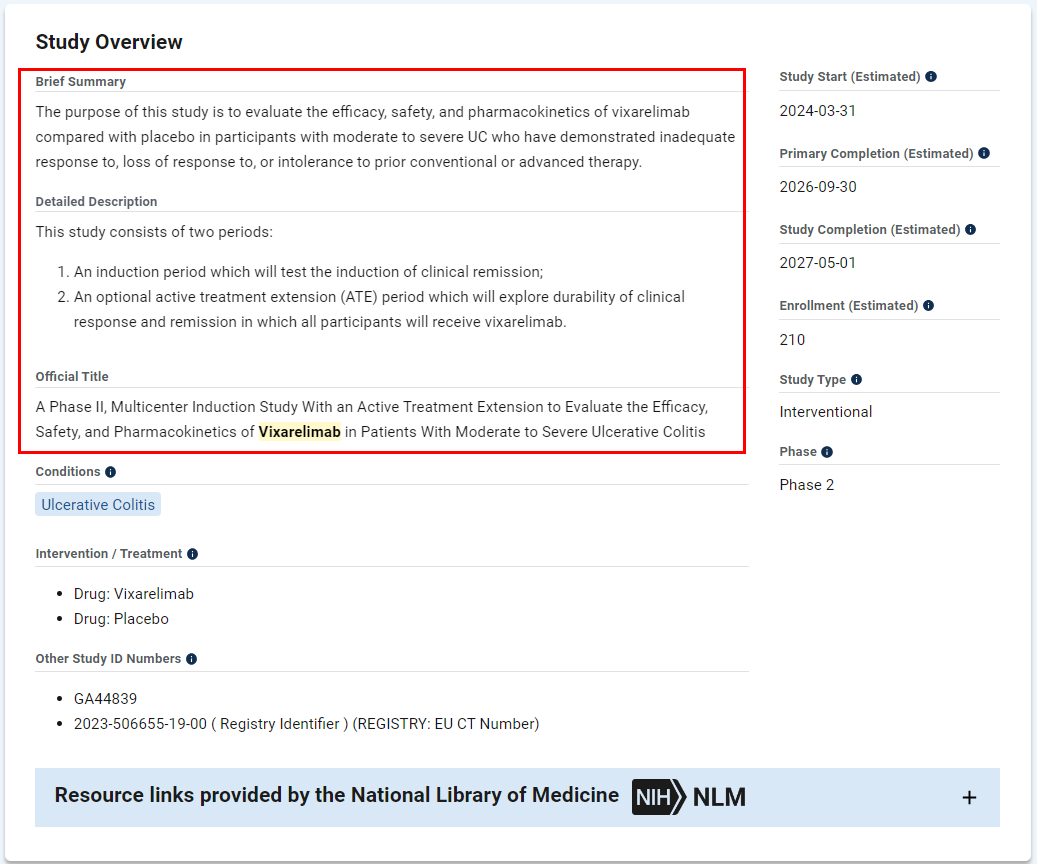Click the Resource links by National Library heading

[336, 795]
